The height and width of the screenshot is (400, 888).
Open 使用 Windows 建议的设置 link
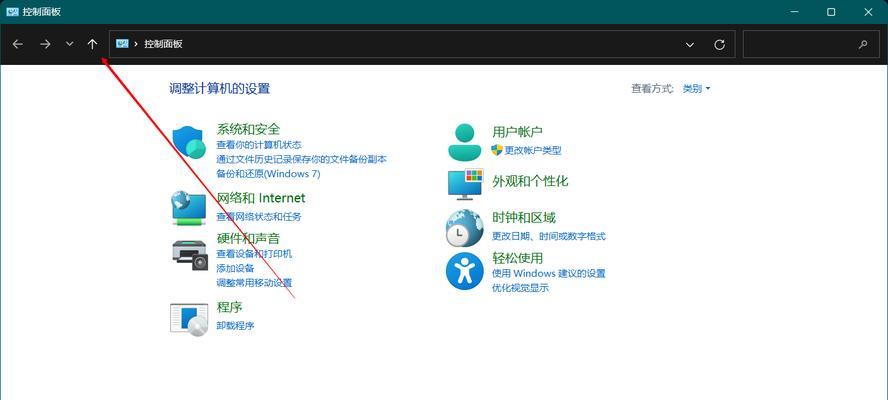[x=549, y=274]
